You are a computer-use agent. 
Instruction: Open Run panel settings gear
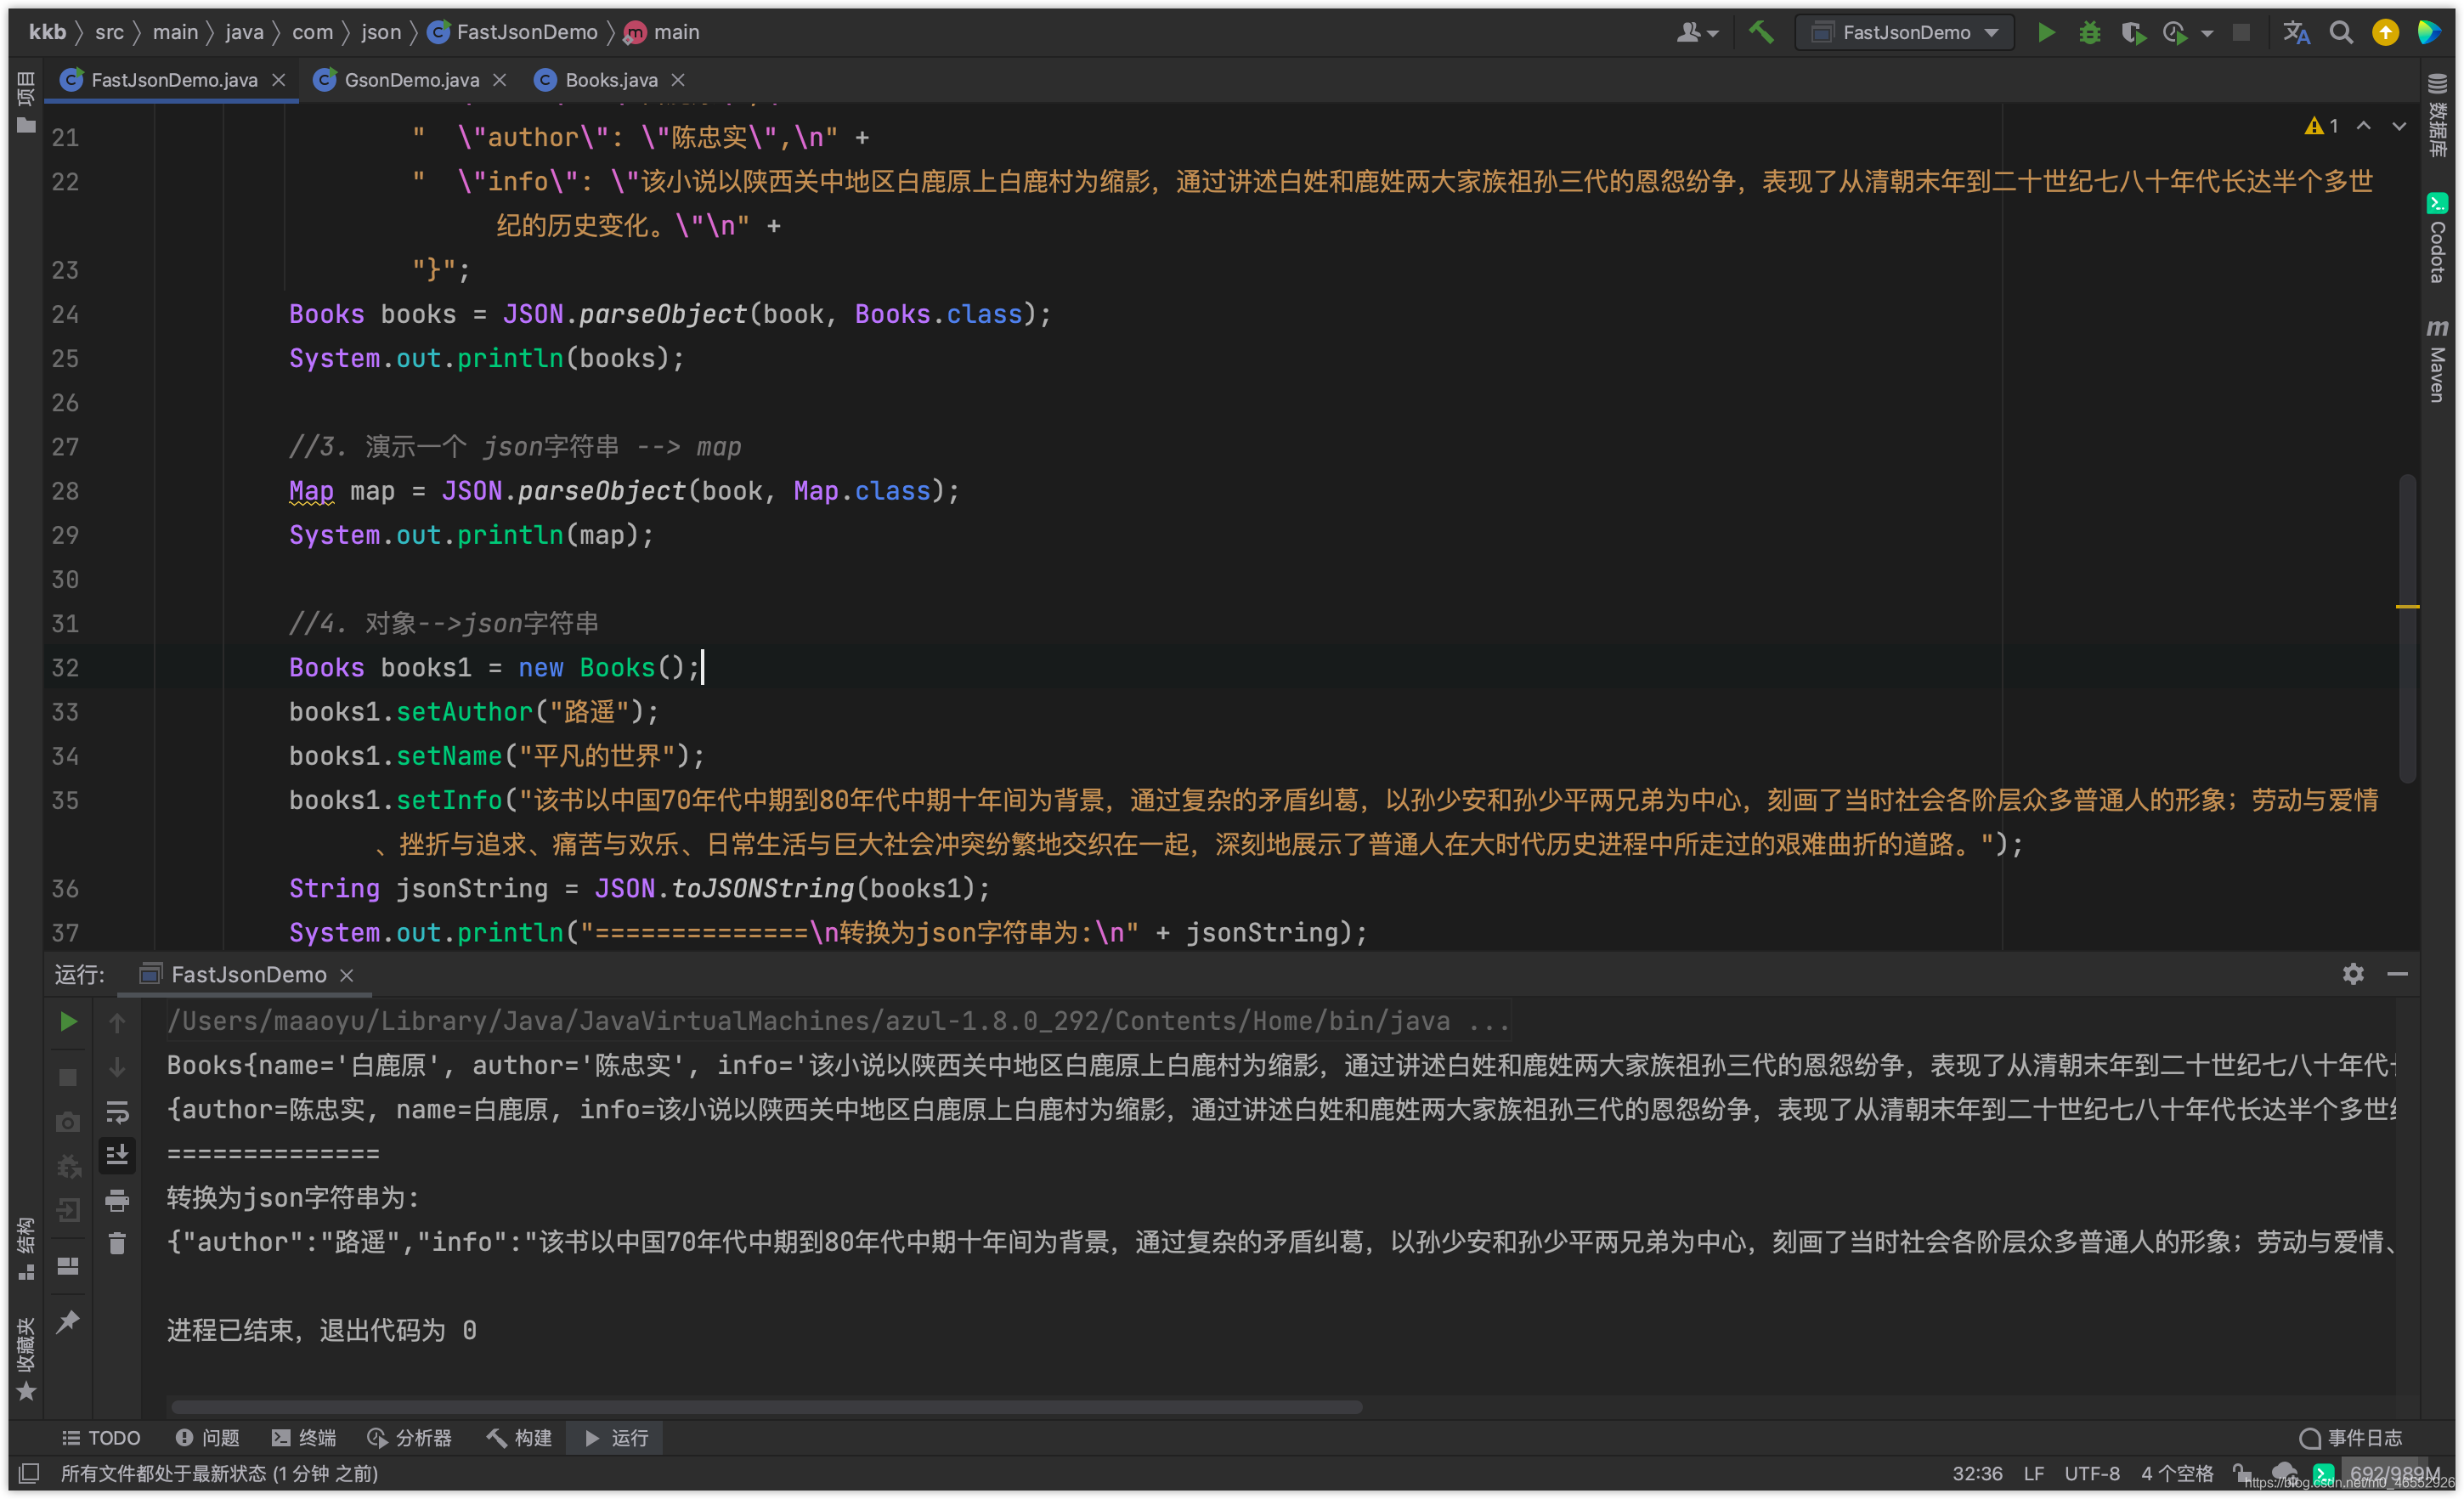click(2353, 974)
